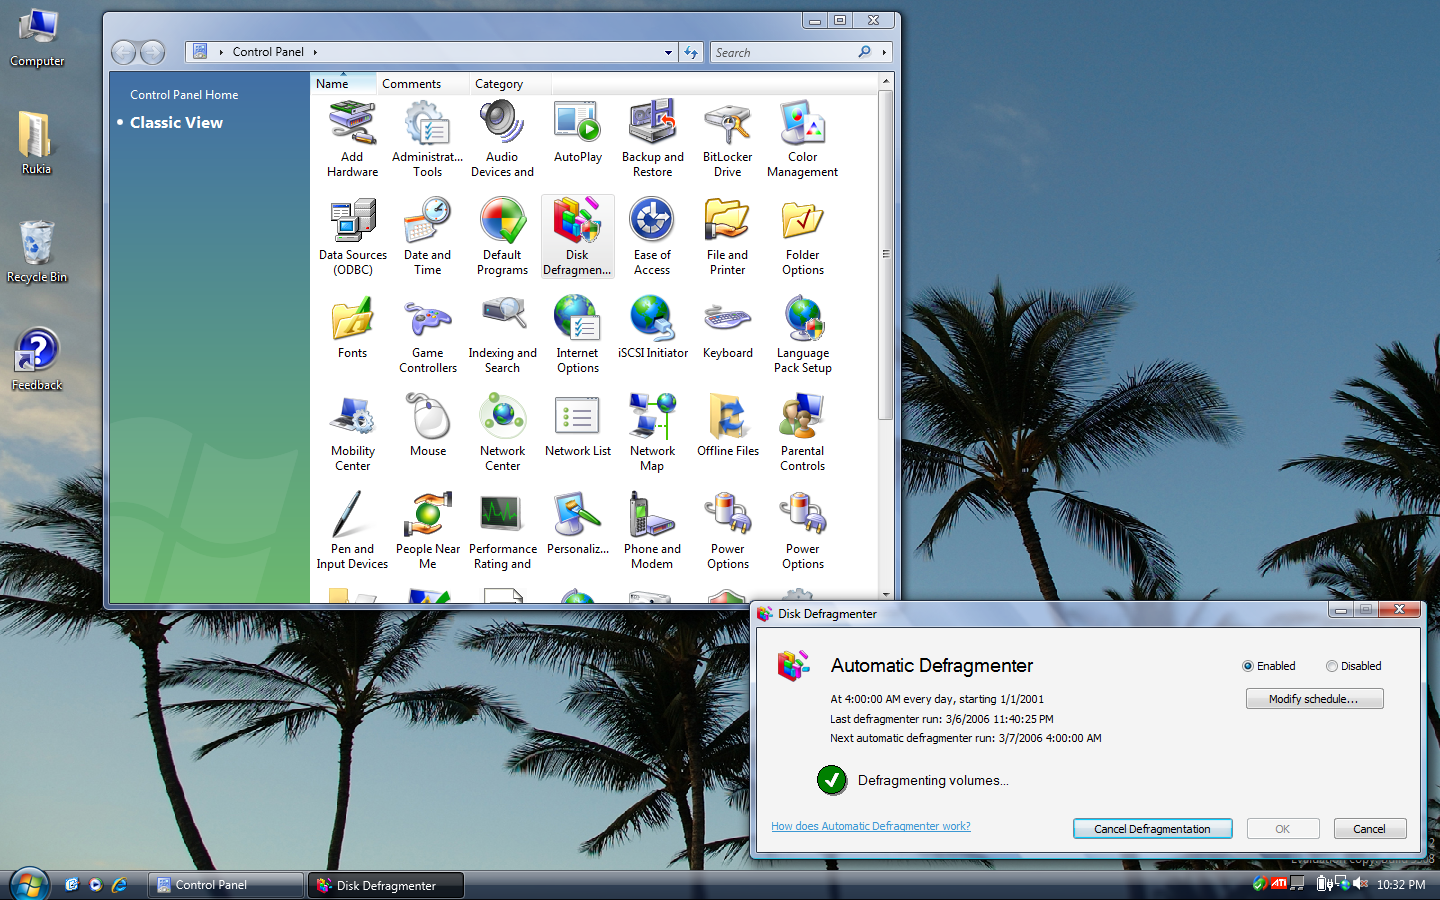1440x900 pixels.
Task: Open the Disk Defragmenter control panel icon
Action: click(577, 236)
